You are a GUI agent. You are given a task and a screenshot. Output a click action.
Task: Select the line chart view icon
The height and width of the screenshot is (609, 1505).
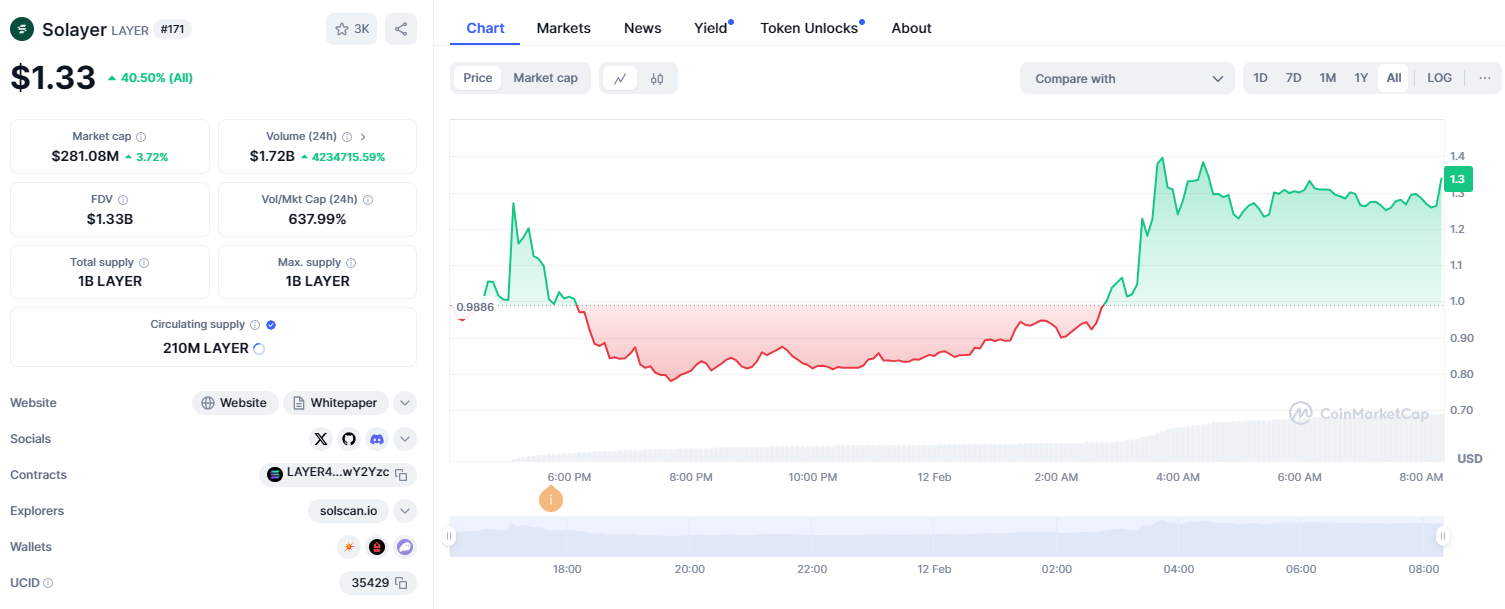pyautogui.click(x=620, y=78)
